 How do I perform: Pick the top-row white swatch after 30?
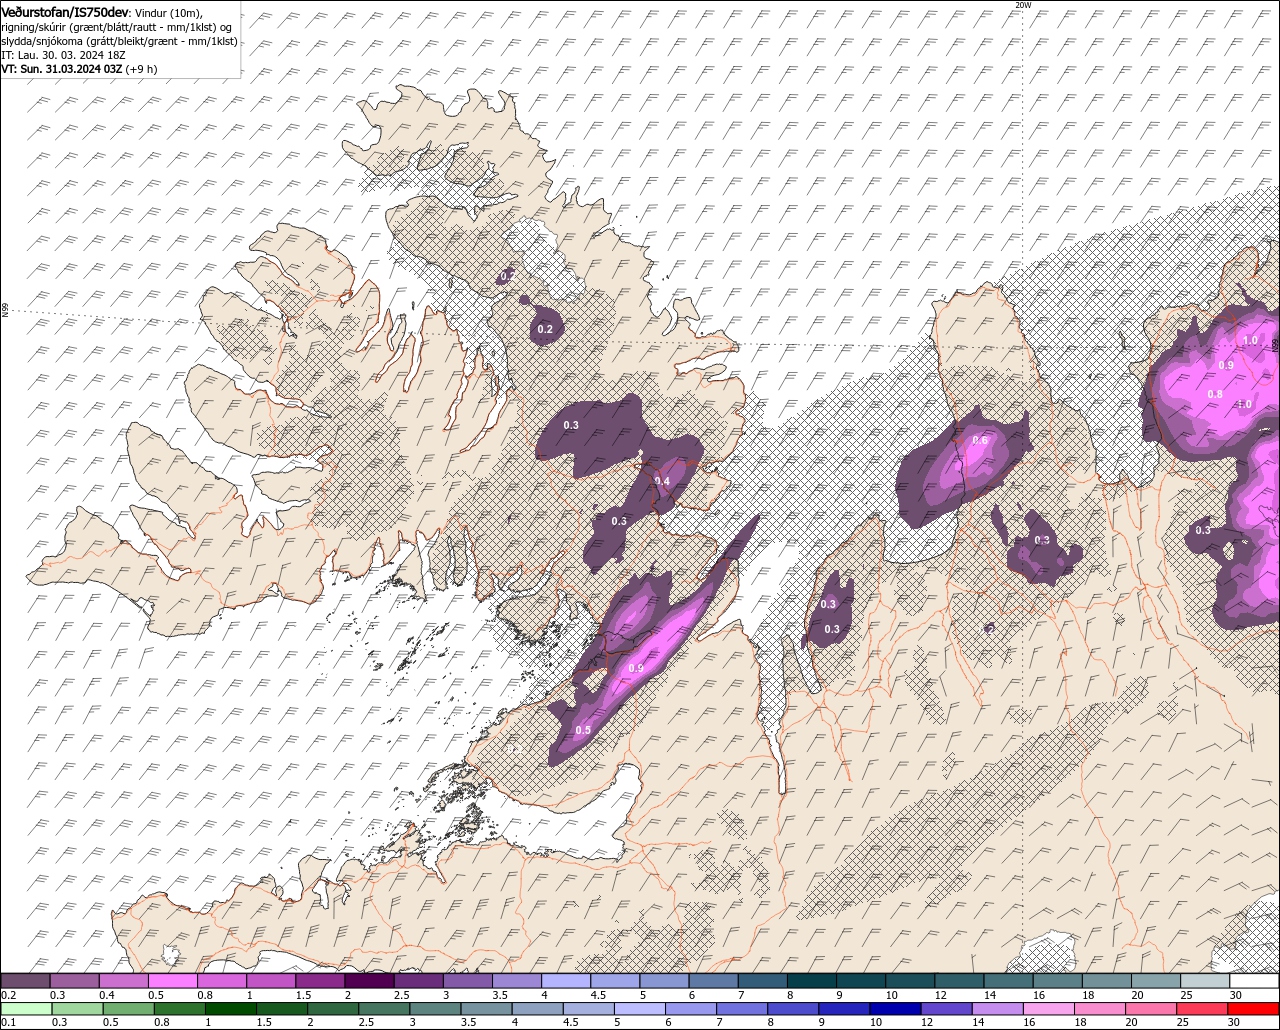pyautogui.click(x=1255, y=981)
